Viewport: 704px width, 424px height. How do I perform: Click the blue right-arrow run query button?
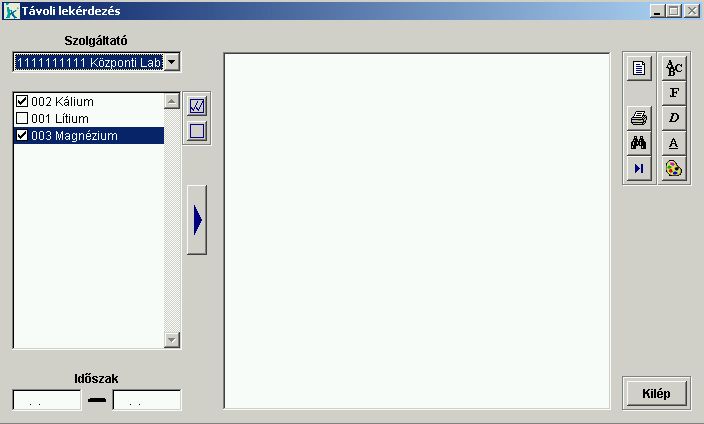[x=197, y=220]
